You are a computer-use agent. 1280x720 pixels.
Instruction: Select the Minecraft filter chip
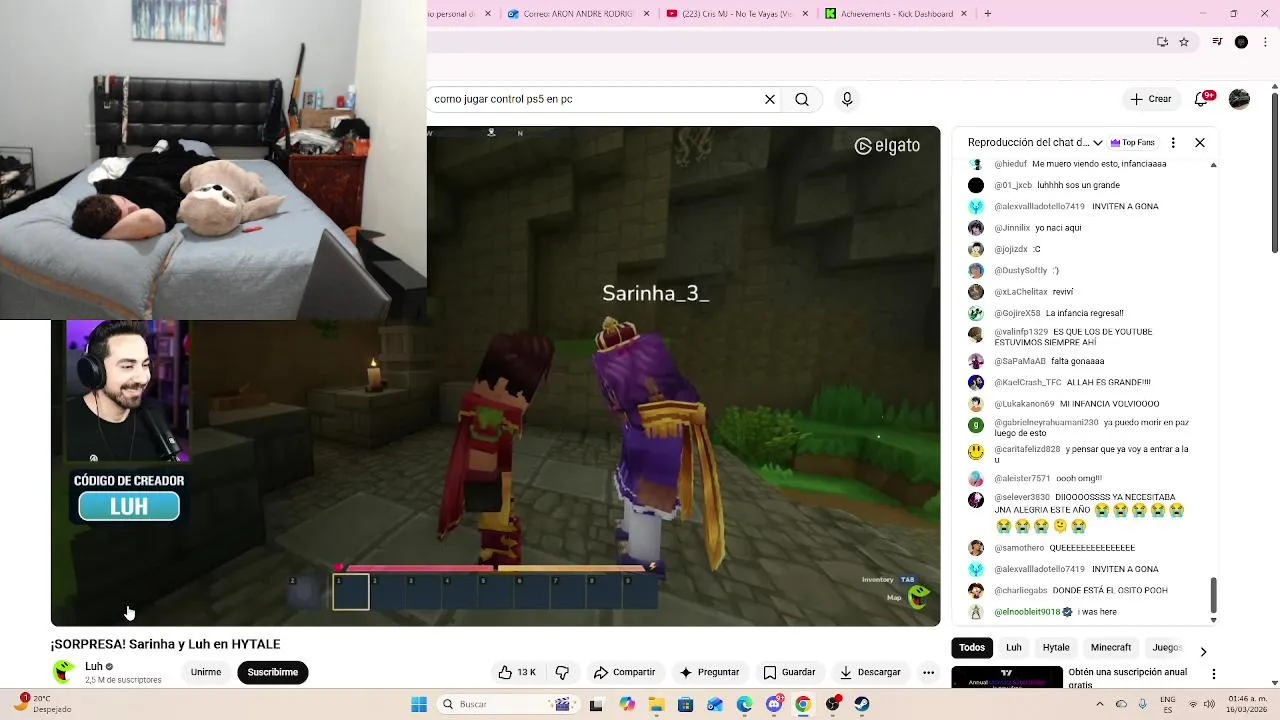[1111, 647]
